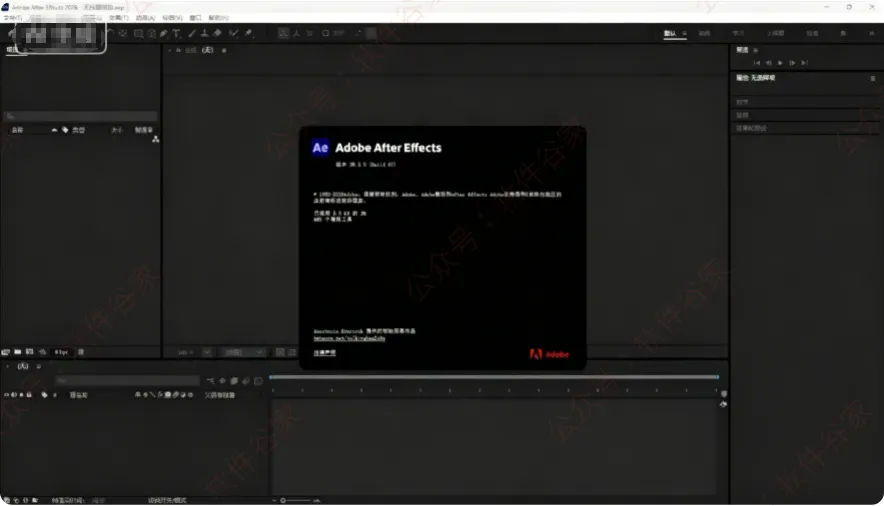Open the 视图(V) menu
Image resolution: width=884 pixels, height=506 pixels.
pos(173,18)
